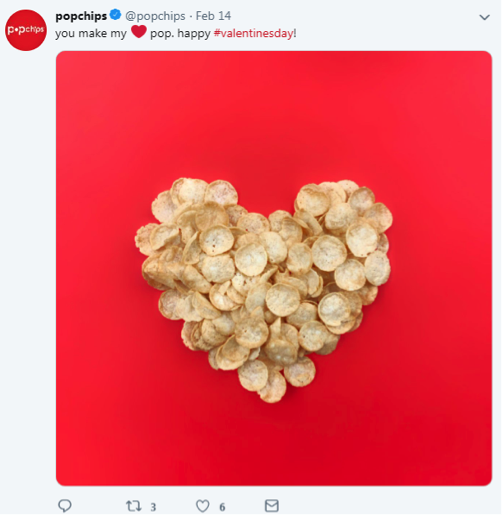Open the @popchips handle link
Viewport: 502px width, 515px height.
click(155, 16)
